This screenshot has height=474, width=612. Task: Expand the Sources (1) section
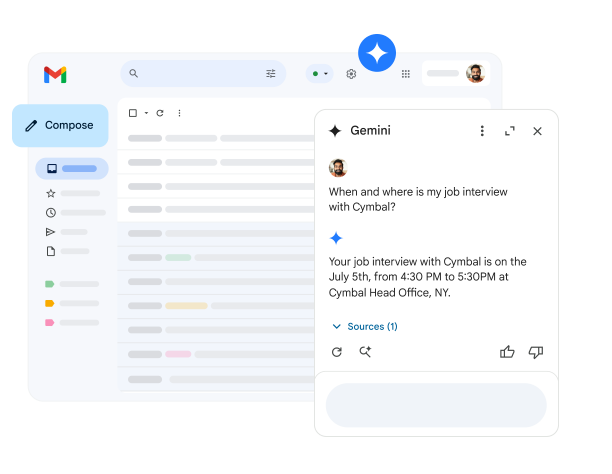click(365, 326)
